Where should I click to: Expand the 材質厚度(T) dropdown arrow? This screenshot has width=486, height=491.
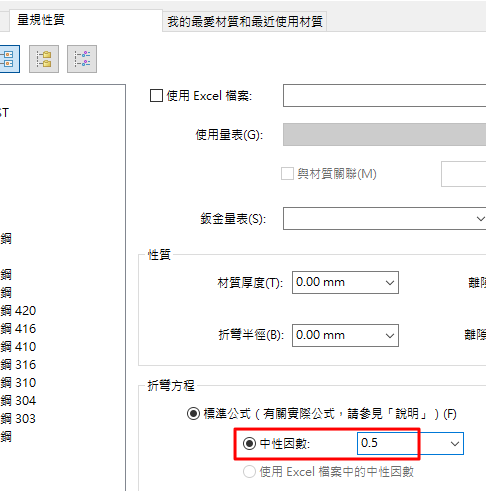tap(390, 283)
